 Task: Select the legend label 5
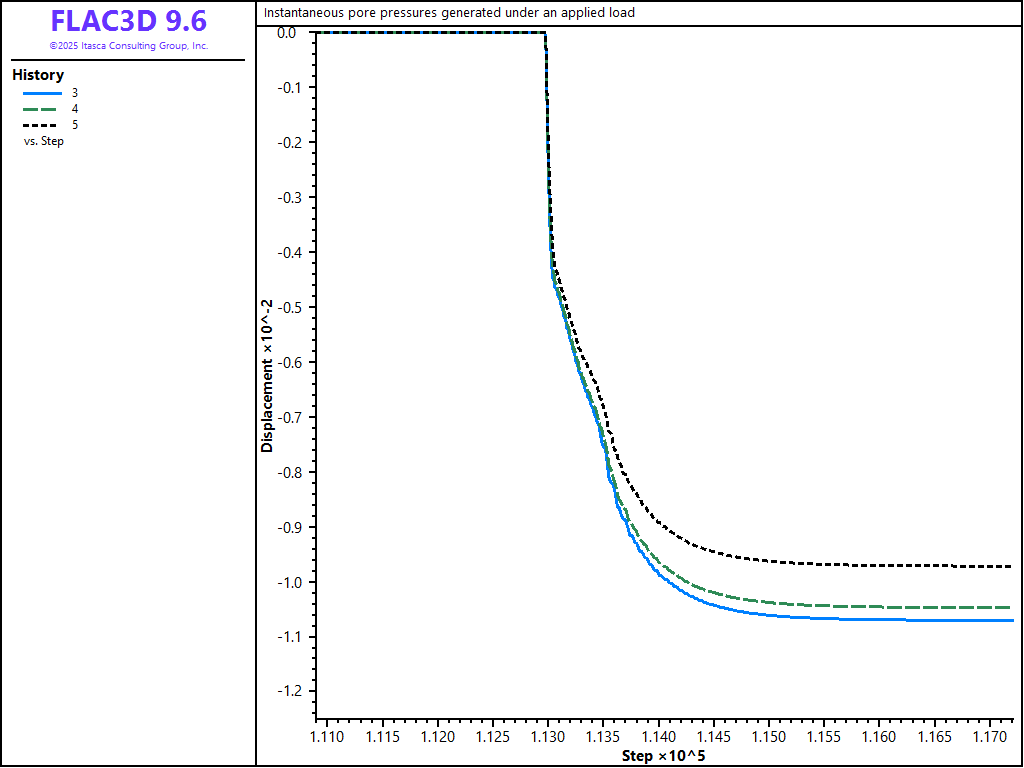tap(75, 125)
